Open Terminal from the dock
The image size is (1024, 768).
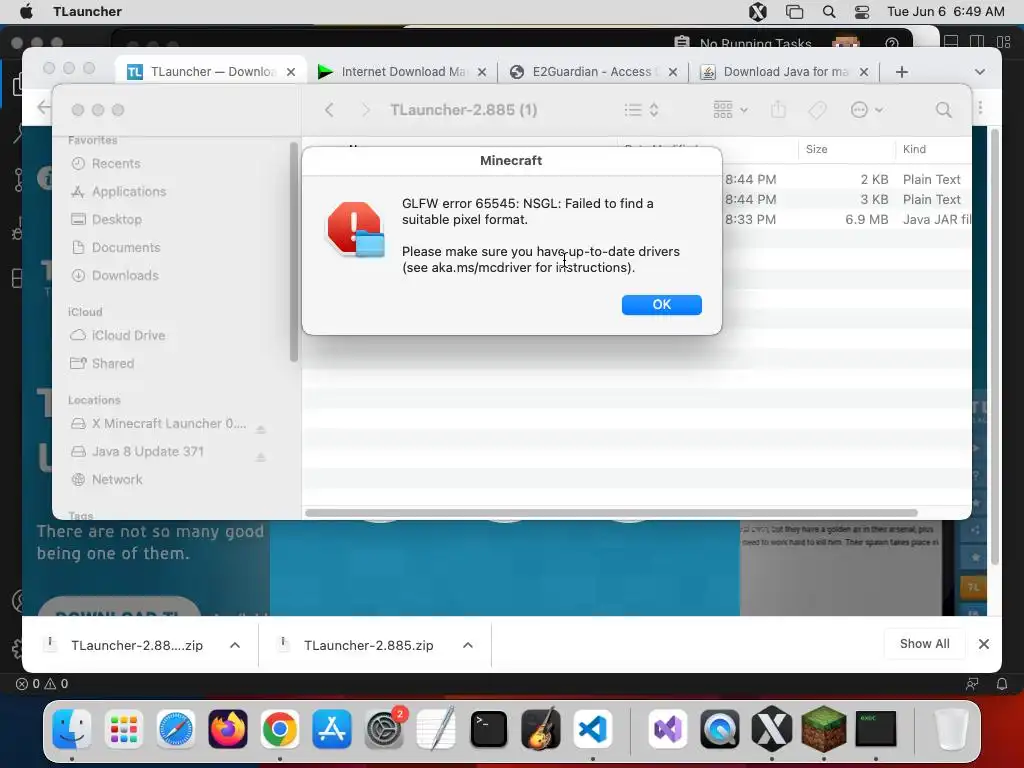pyautogui.click(x=488, y=729)
